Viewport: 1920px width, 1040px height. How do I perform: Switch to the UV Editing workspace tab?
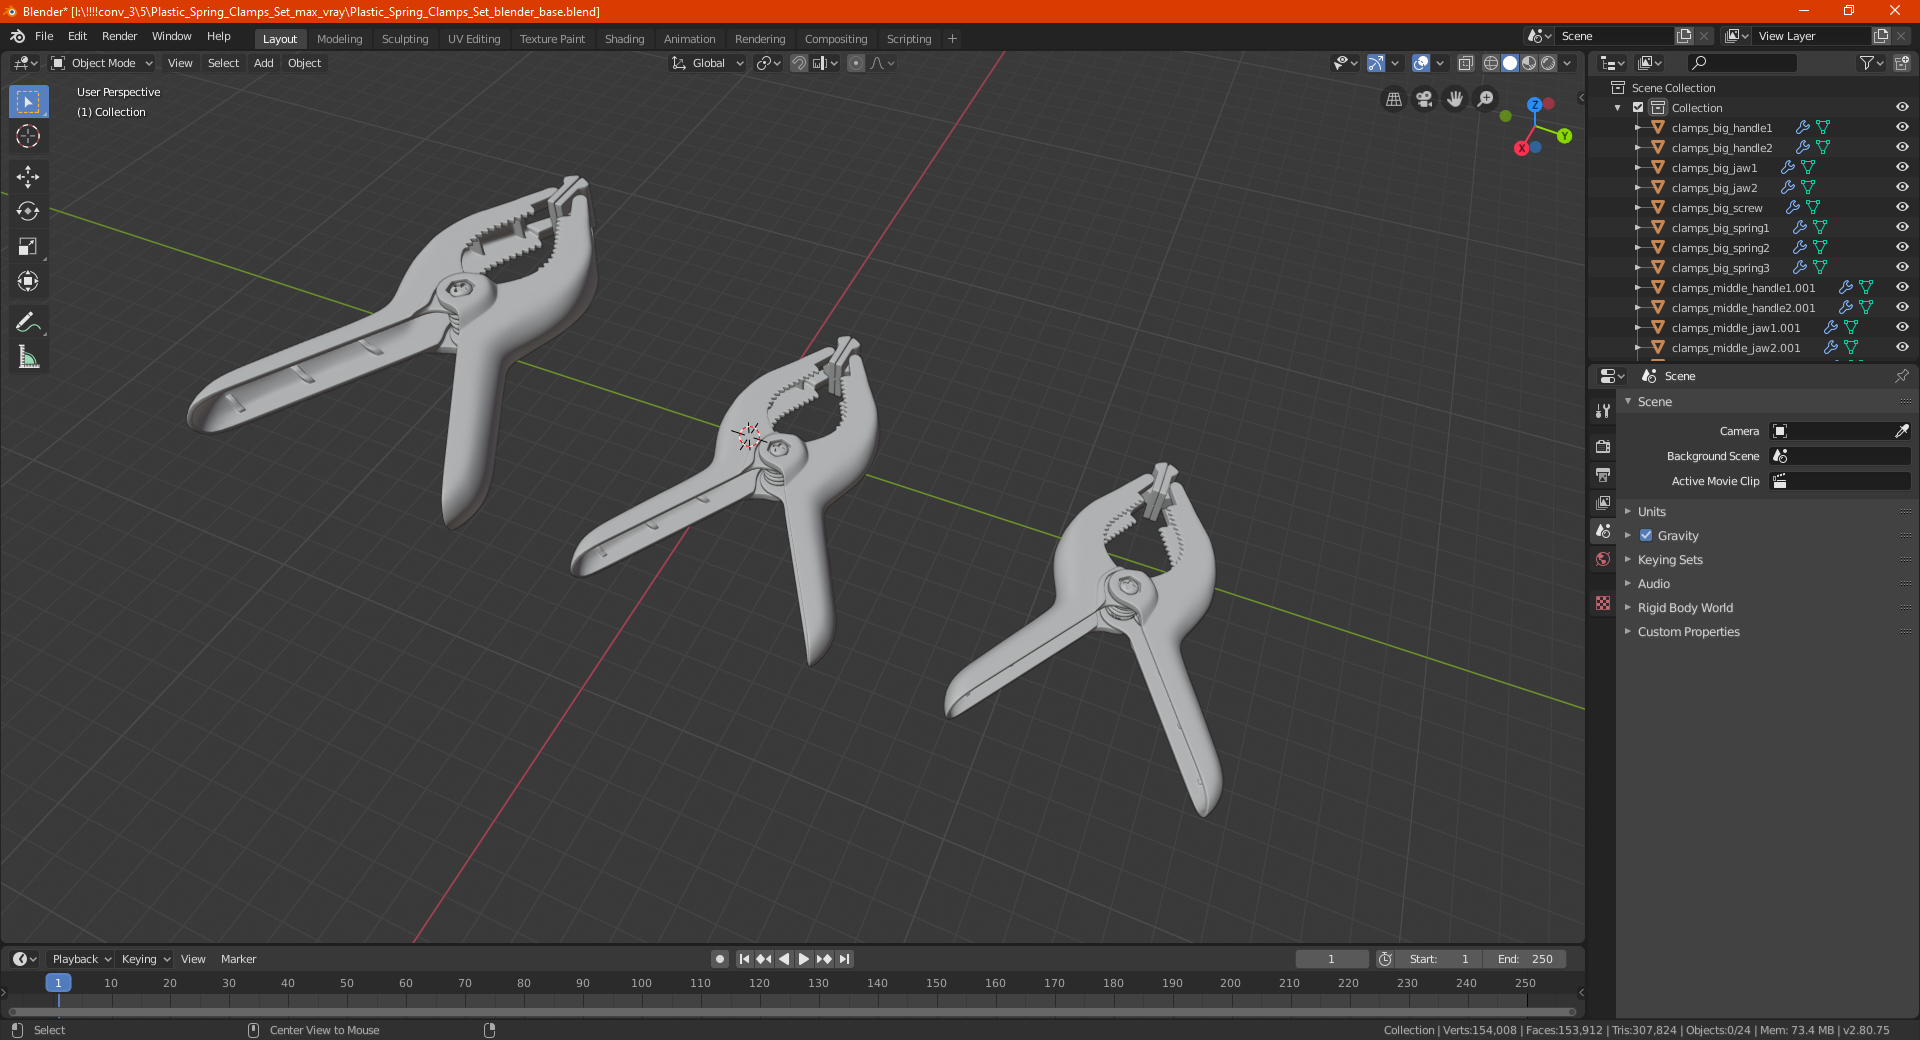(x=474, y=39)
